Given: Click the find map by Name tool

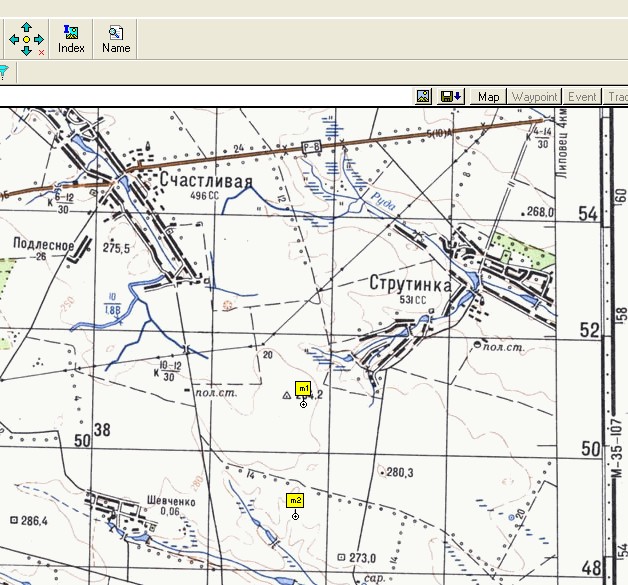Looking at the screenshot, I should pyautogui.click(x=116, y=40).
